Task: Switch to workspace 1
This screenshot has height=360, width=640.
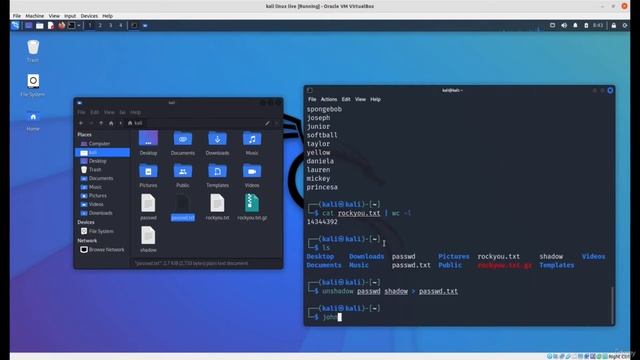Action: point(90,25)
